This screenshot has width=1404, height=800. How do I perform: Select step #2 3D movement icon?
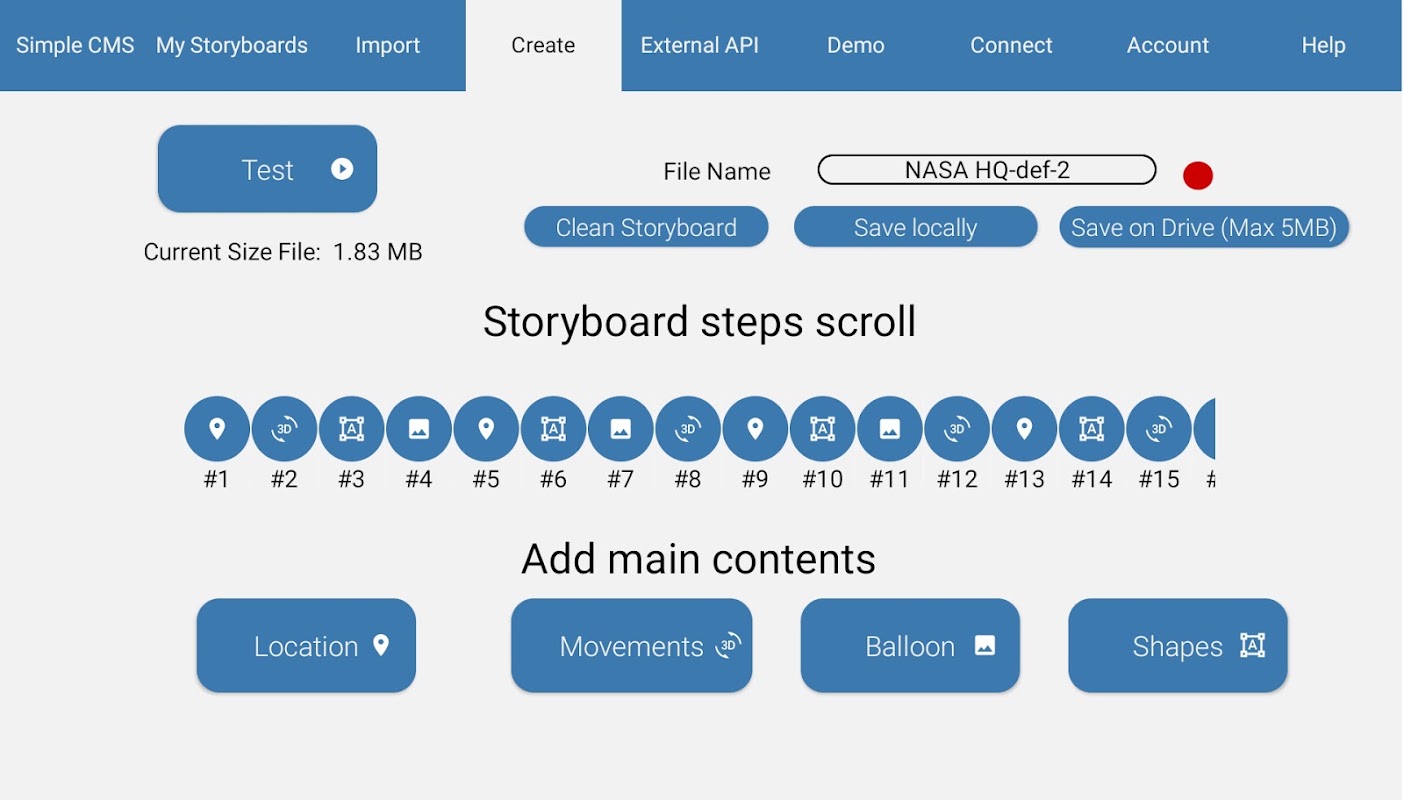pyautogui.click(x=284, y=429)
